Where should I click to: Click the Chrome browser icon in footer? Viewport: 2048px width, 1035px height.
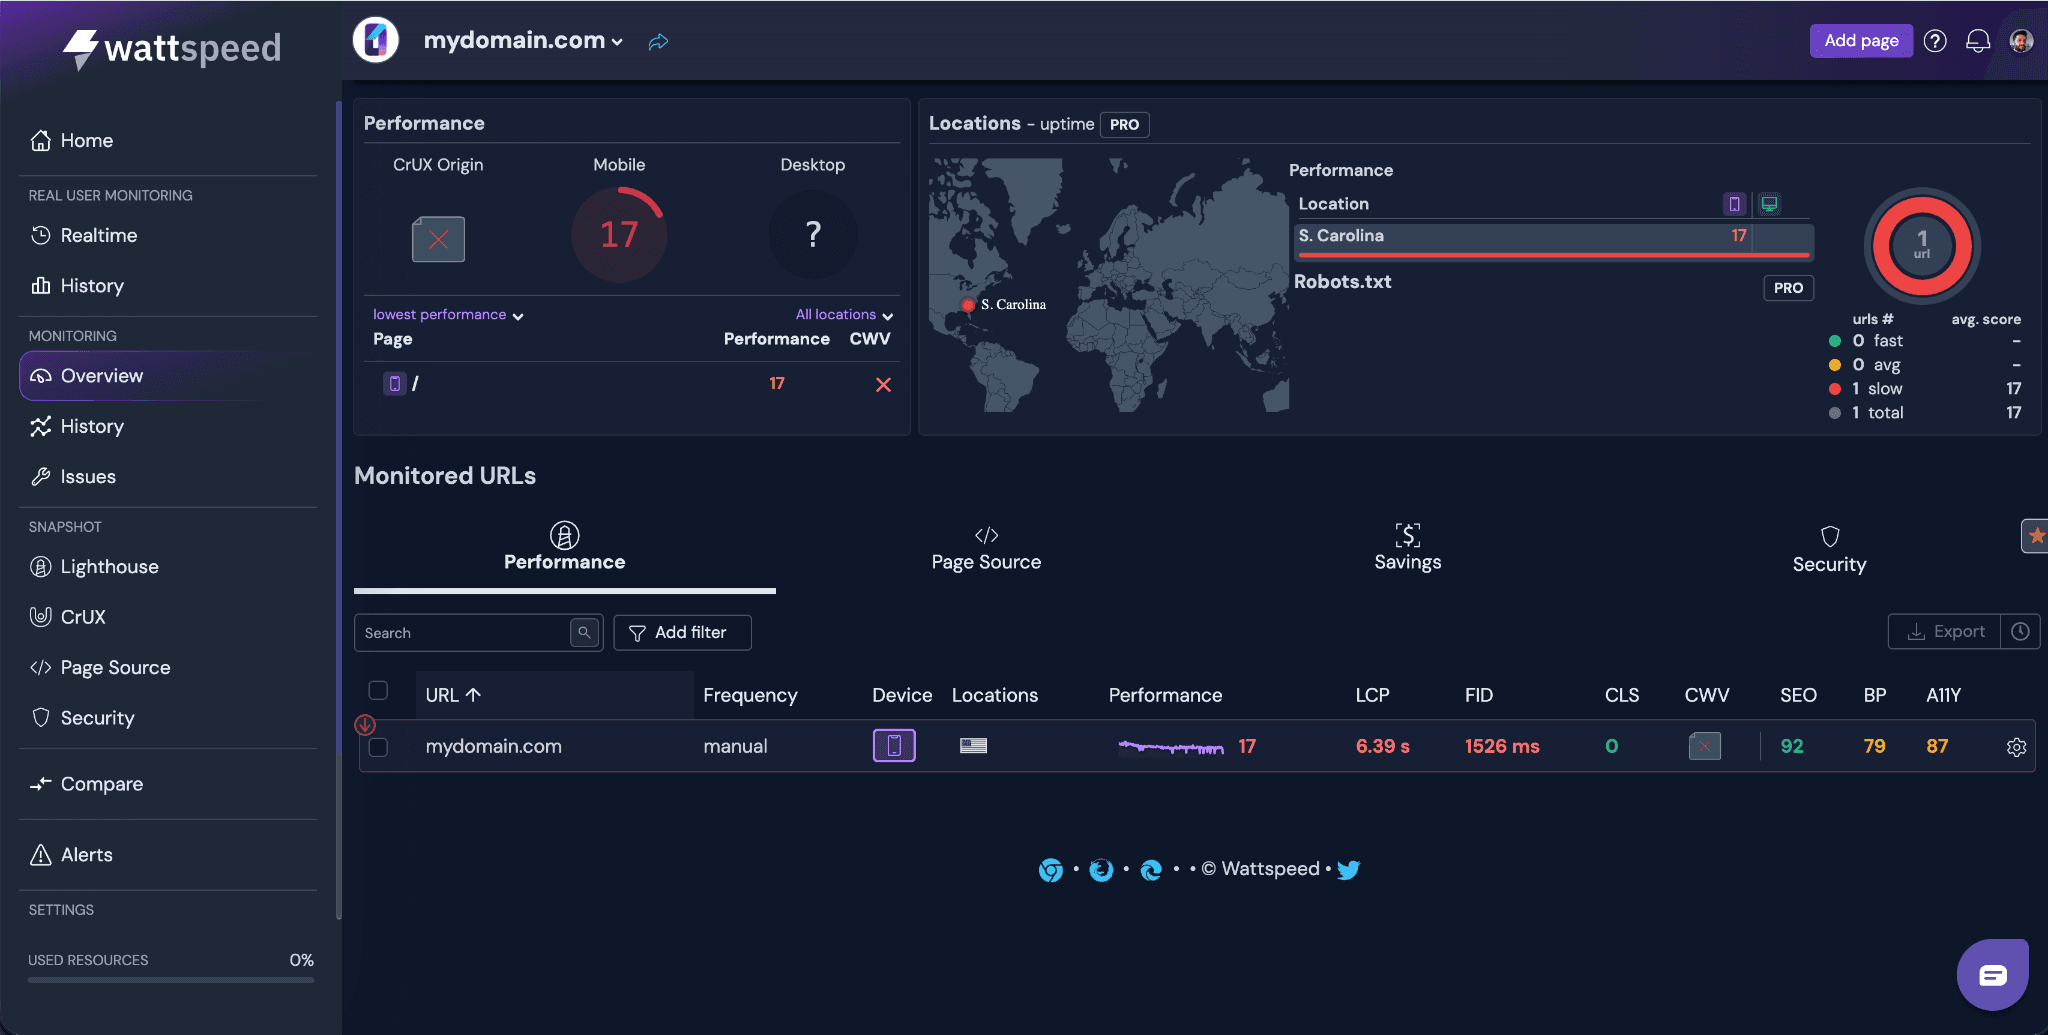coord(1050,870)
